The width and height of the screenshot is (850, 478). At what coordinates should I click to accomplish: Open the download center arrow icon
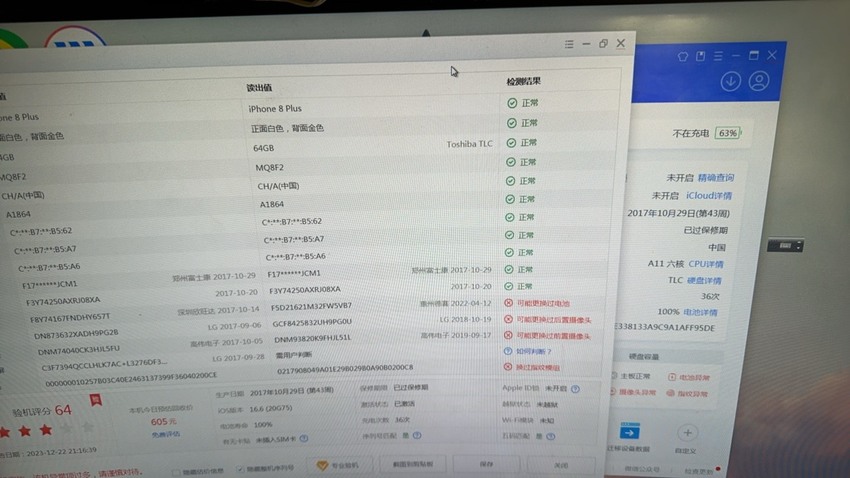point(730,81)
